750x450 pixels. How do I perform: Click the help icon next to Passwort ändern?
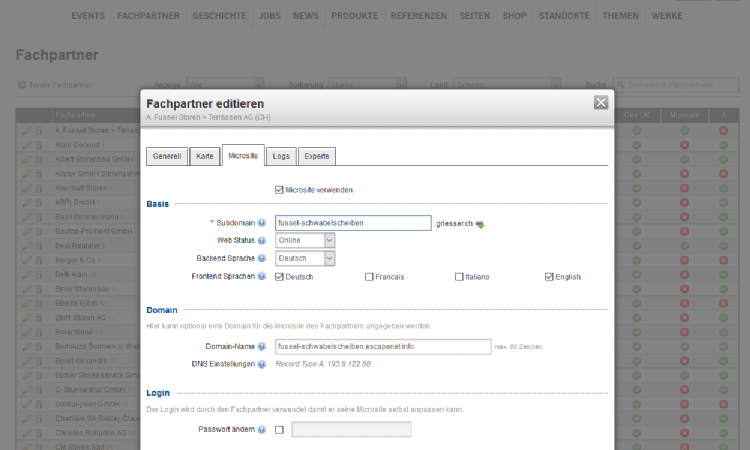pos(261,430)
